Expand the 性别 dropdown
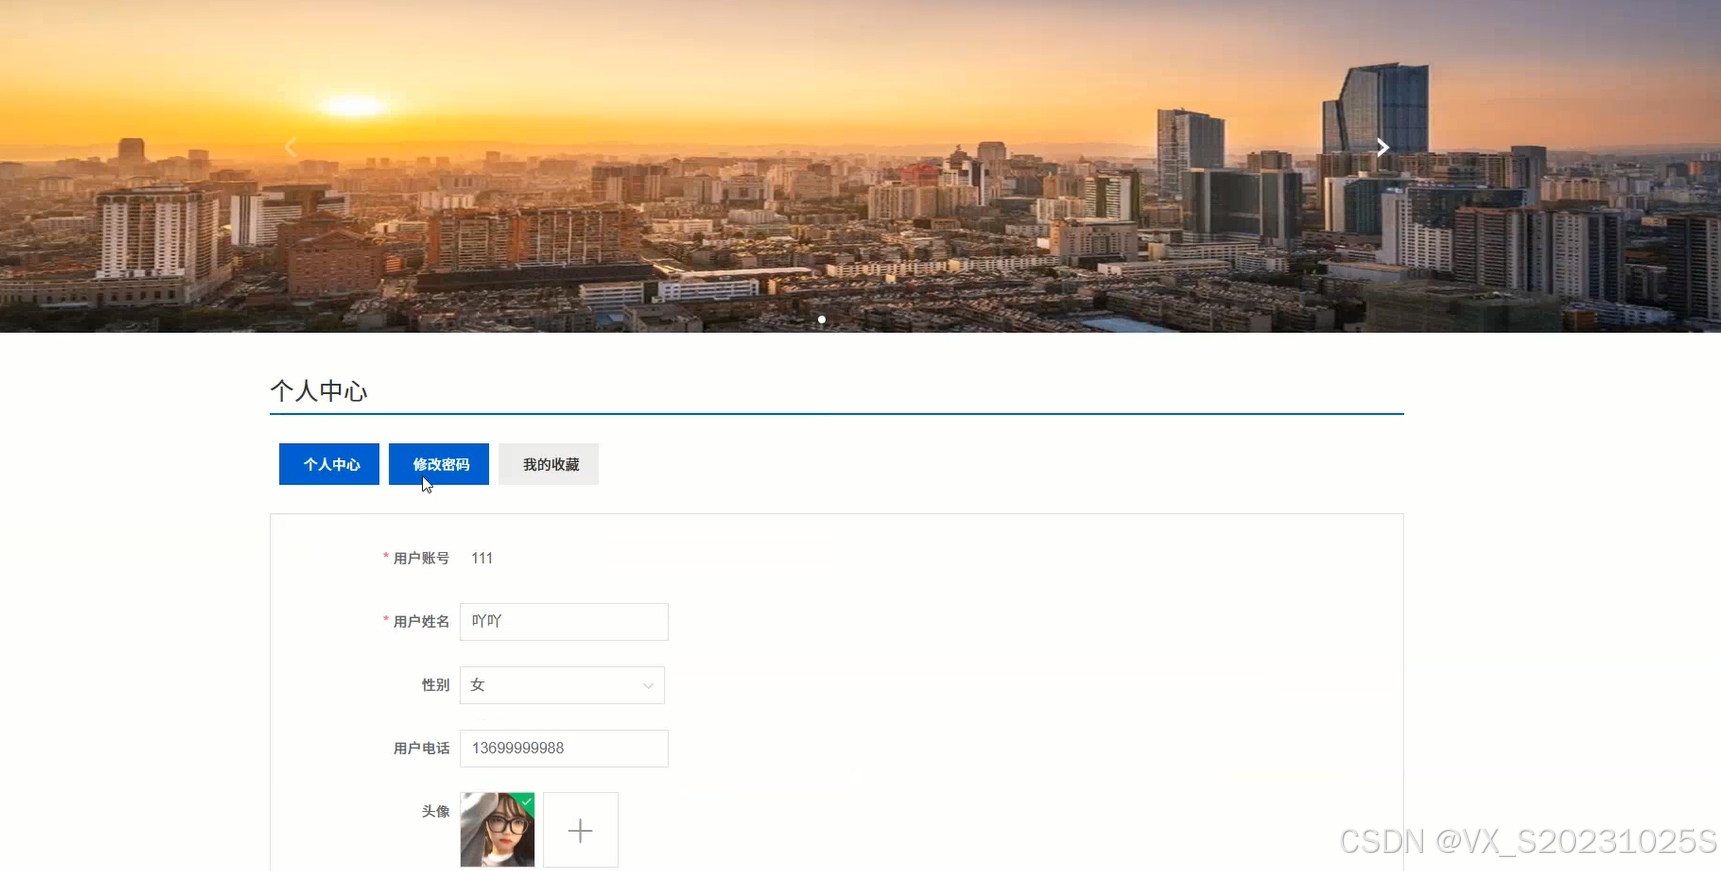Screen dimensions: 1721x871 tap(562, 685)
